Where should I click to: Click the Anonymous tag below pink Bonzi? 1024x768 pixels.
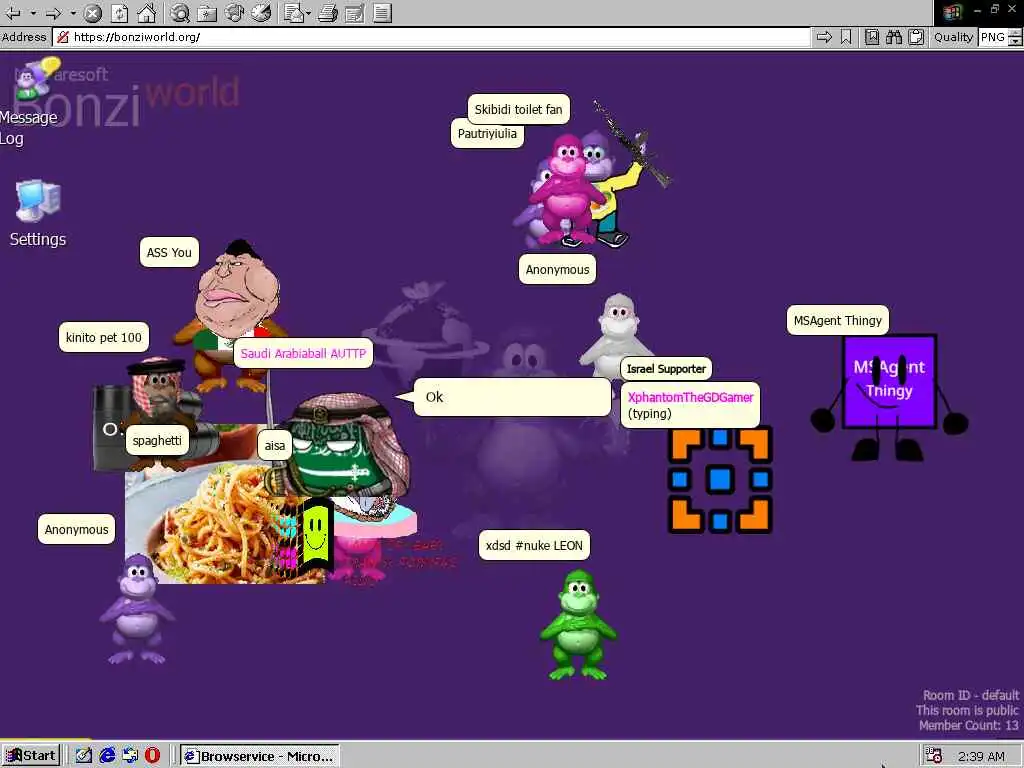(557, 270)
